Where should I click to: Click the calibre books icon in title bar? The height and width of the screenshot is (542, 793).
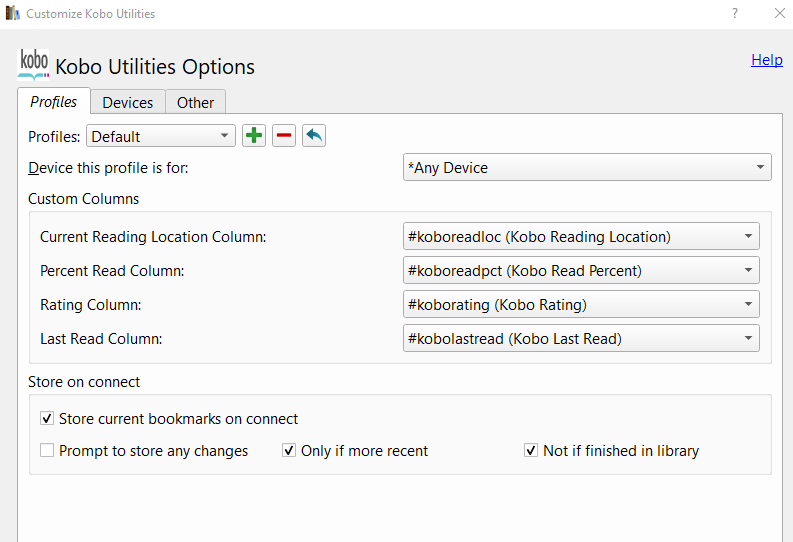tap(13, 14)
